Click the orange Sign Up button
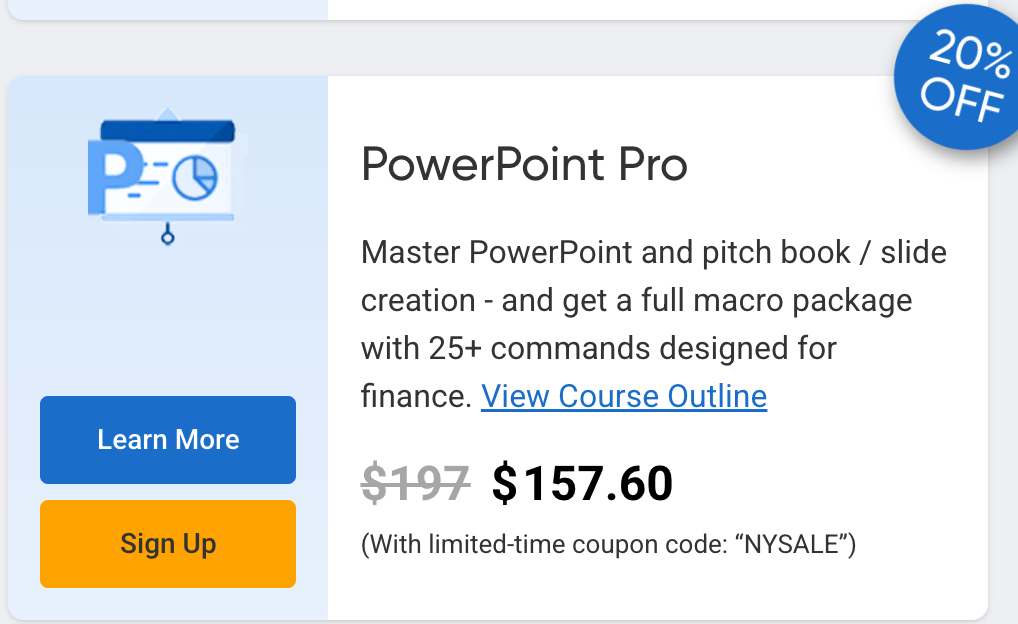 click(x=168, y=544)
